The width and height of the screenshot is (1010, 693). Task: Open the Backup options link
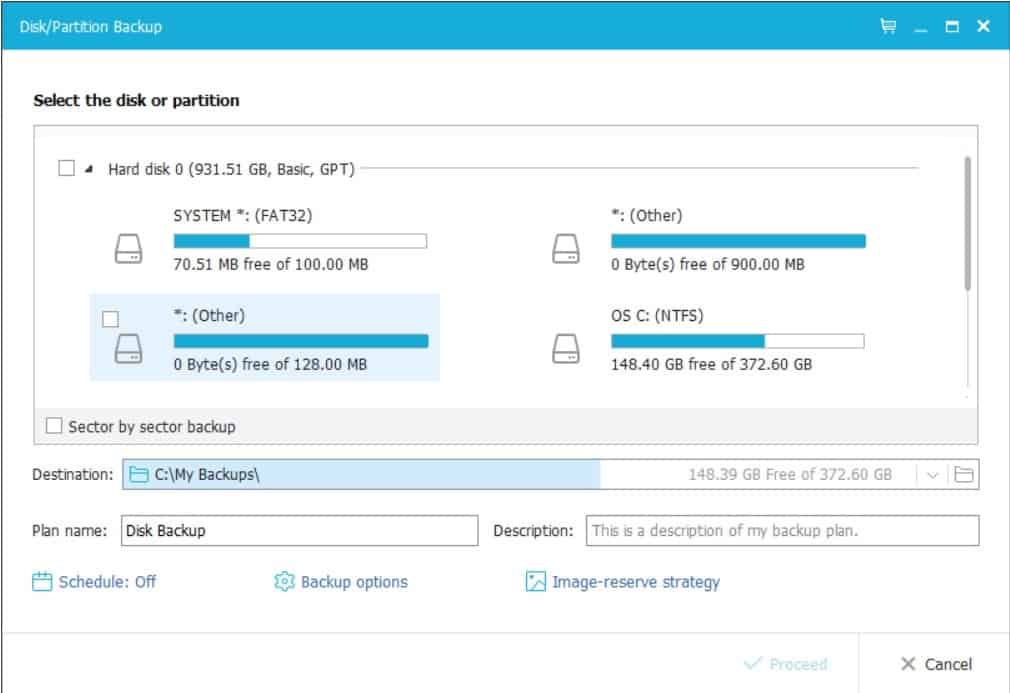[x=354, y=582]
